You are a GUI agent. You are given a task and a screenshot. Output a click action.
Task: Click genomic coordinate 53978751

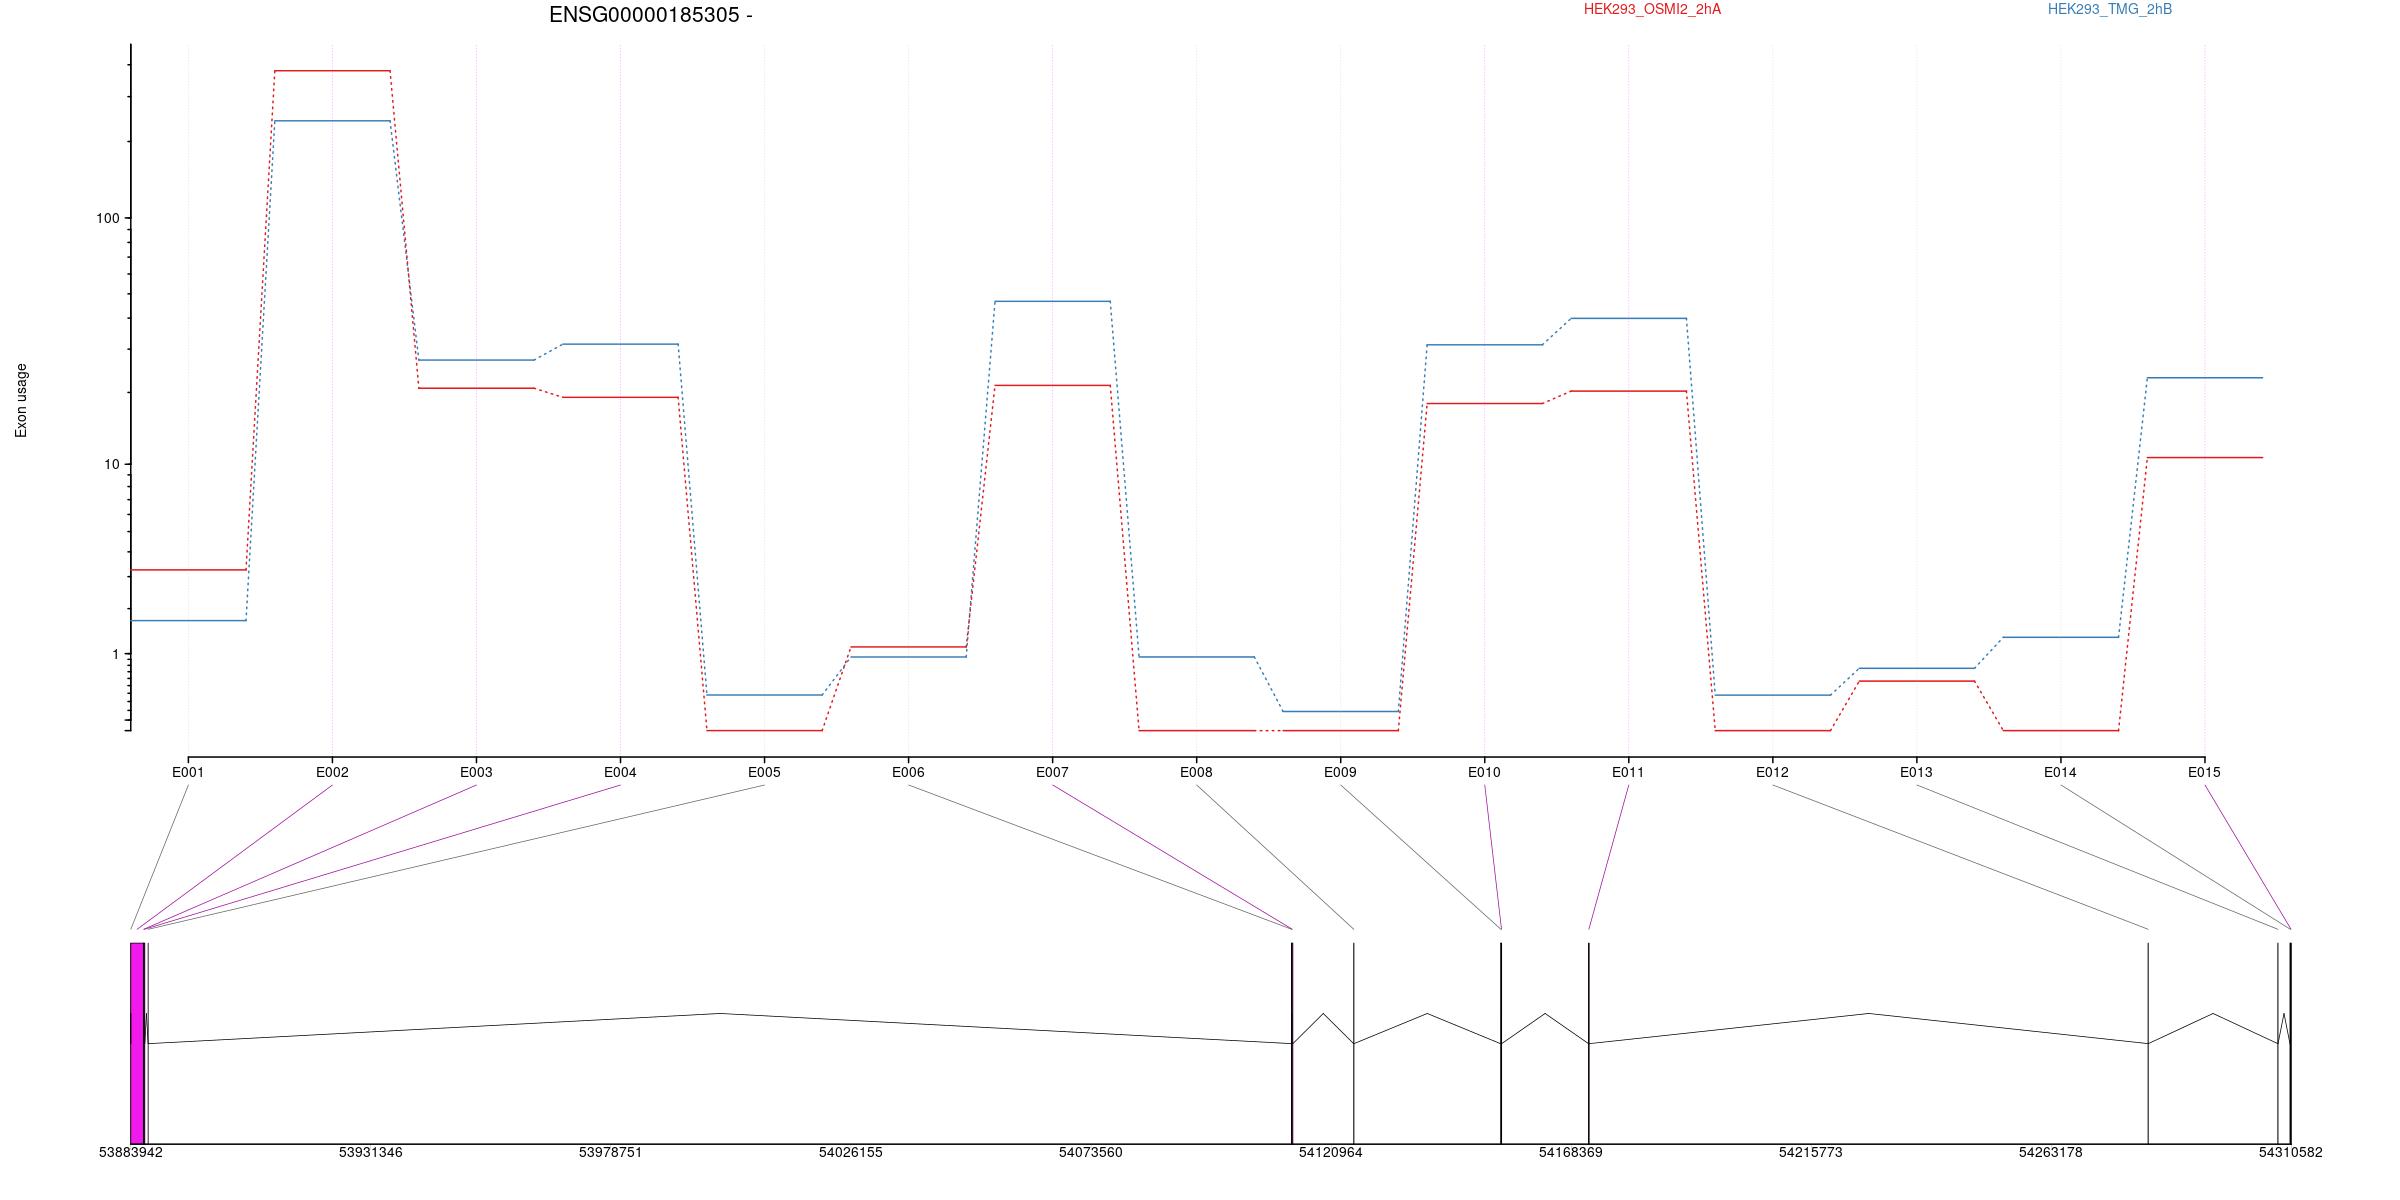pyautogui.click(x=611, y=1152)
